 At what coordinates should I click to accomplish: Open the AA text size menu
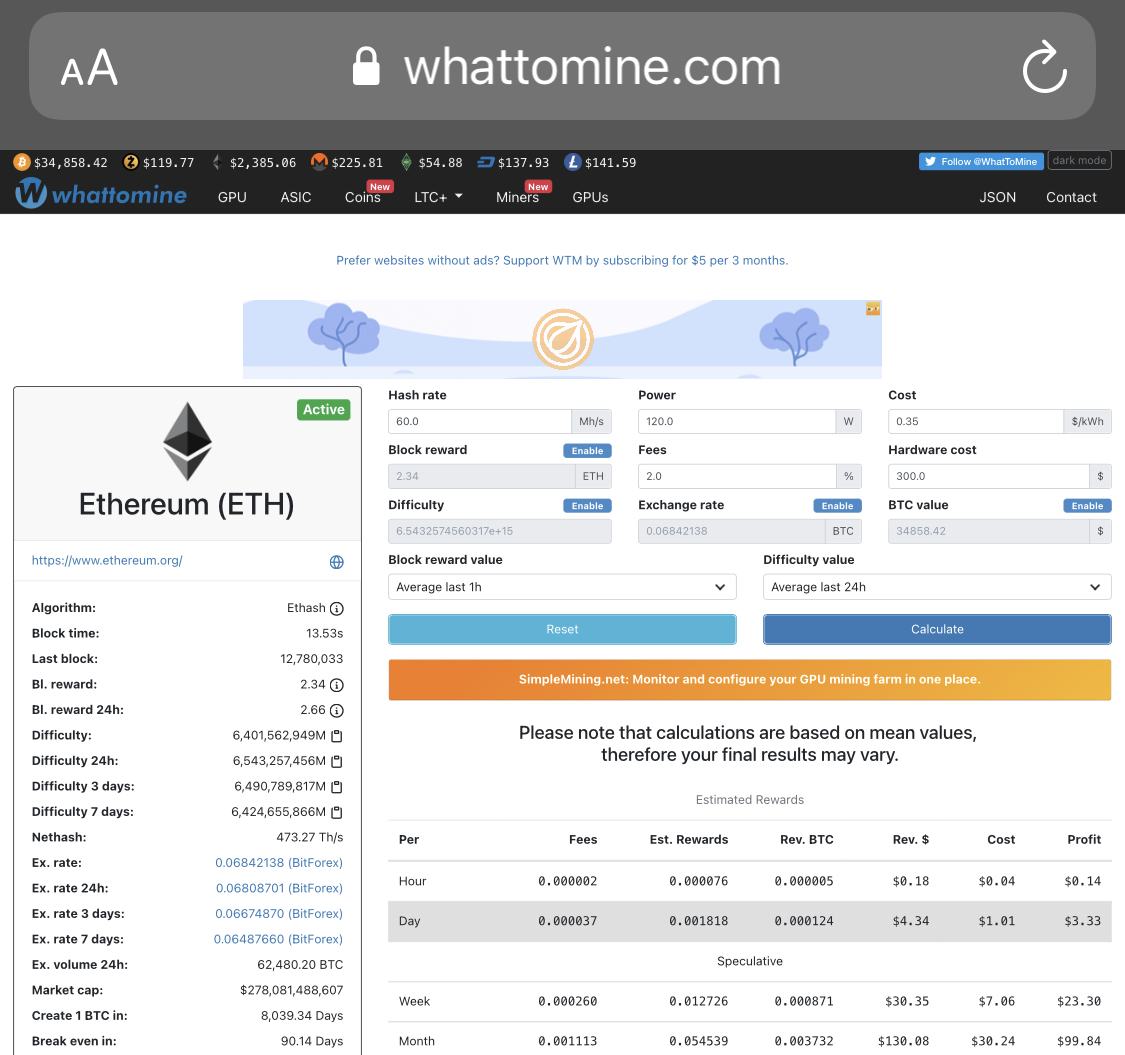click(89, 67)
